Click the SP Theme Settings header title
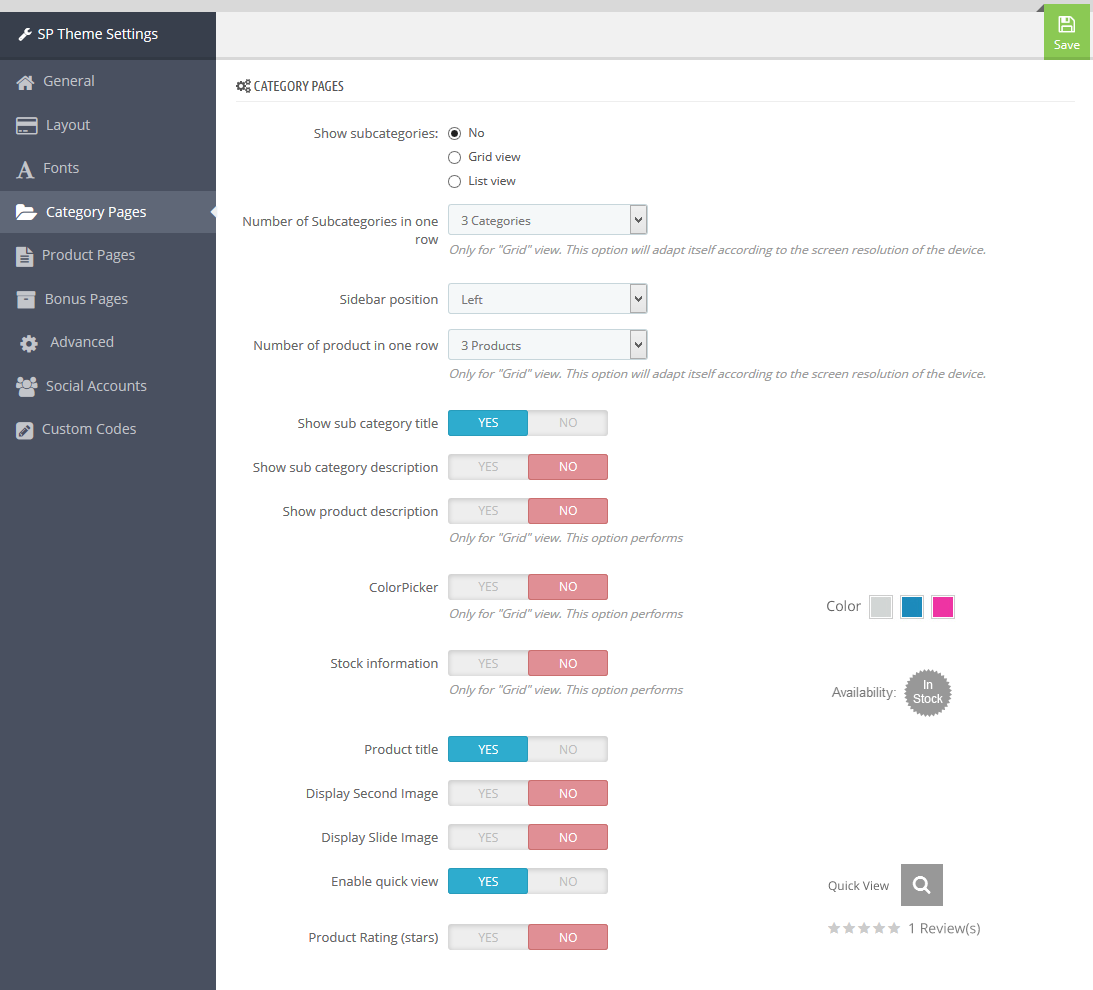 (x=98, y=34)
